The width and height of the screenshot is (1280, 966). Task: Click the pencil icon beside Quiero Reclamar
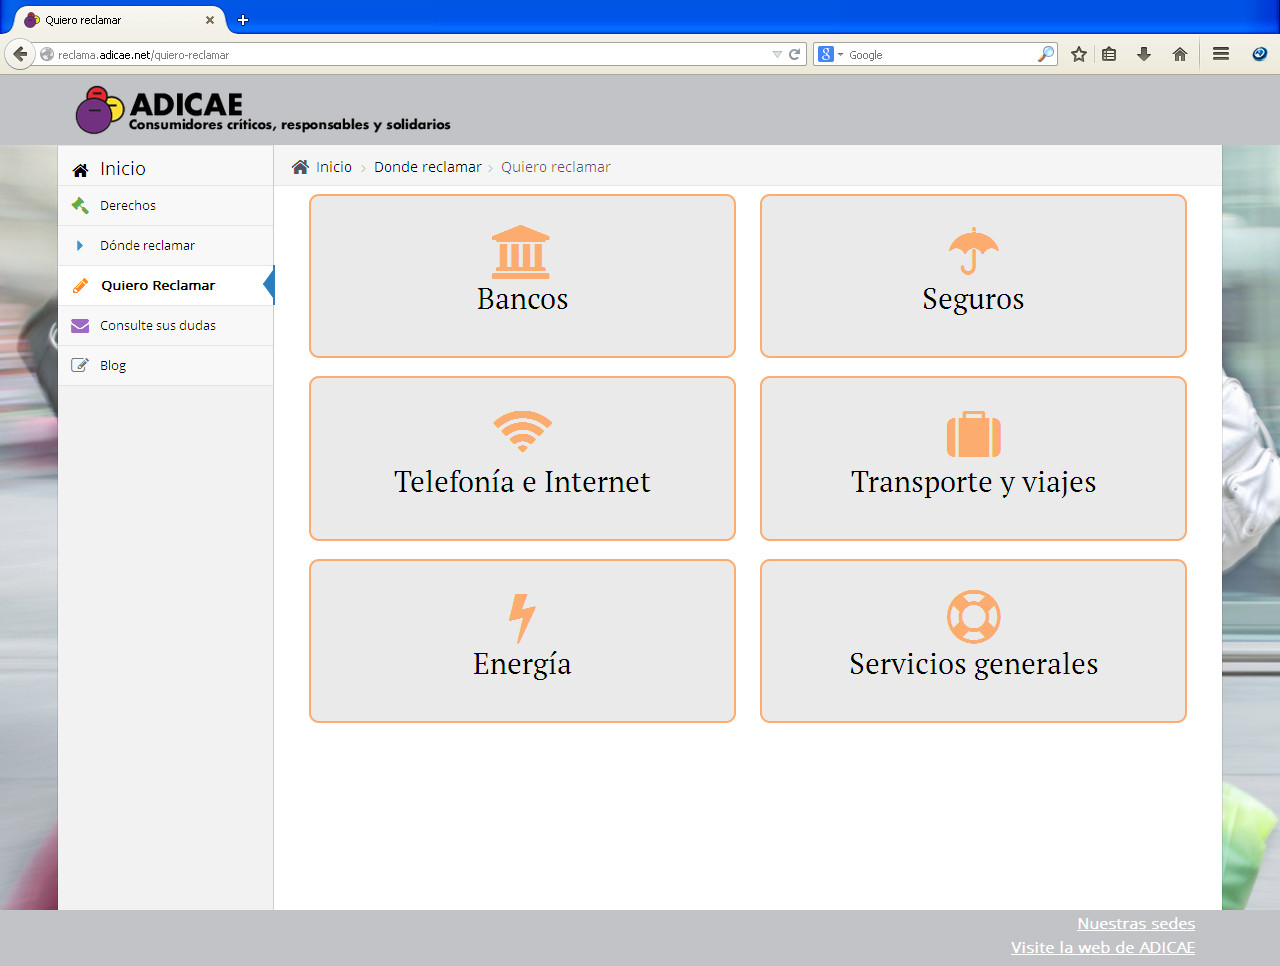click(80, 286)
